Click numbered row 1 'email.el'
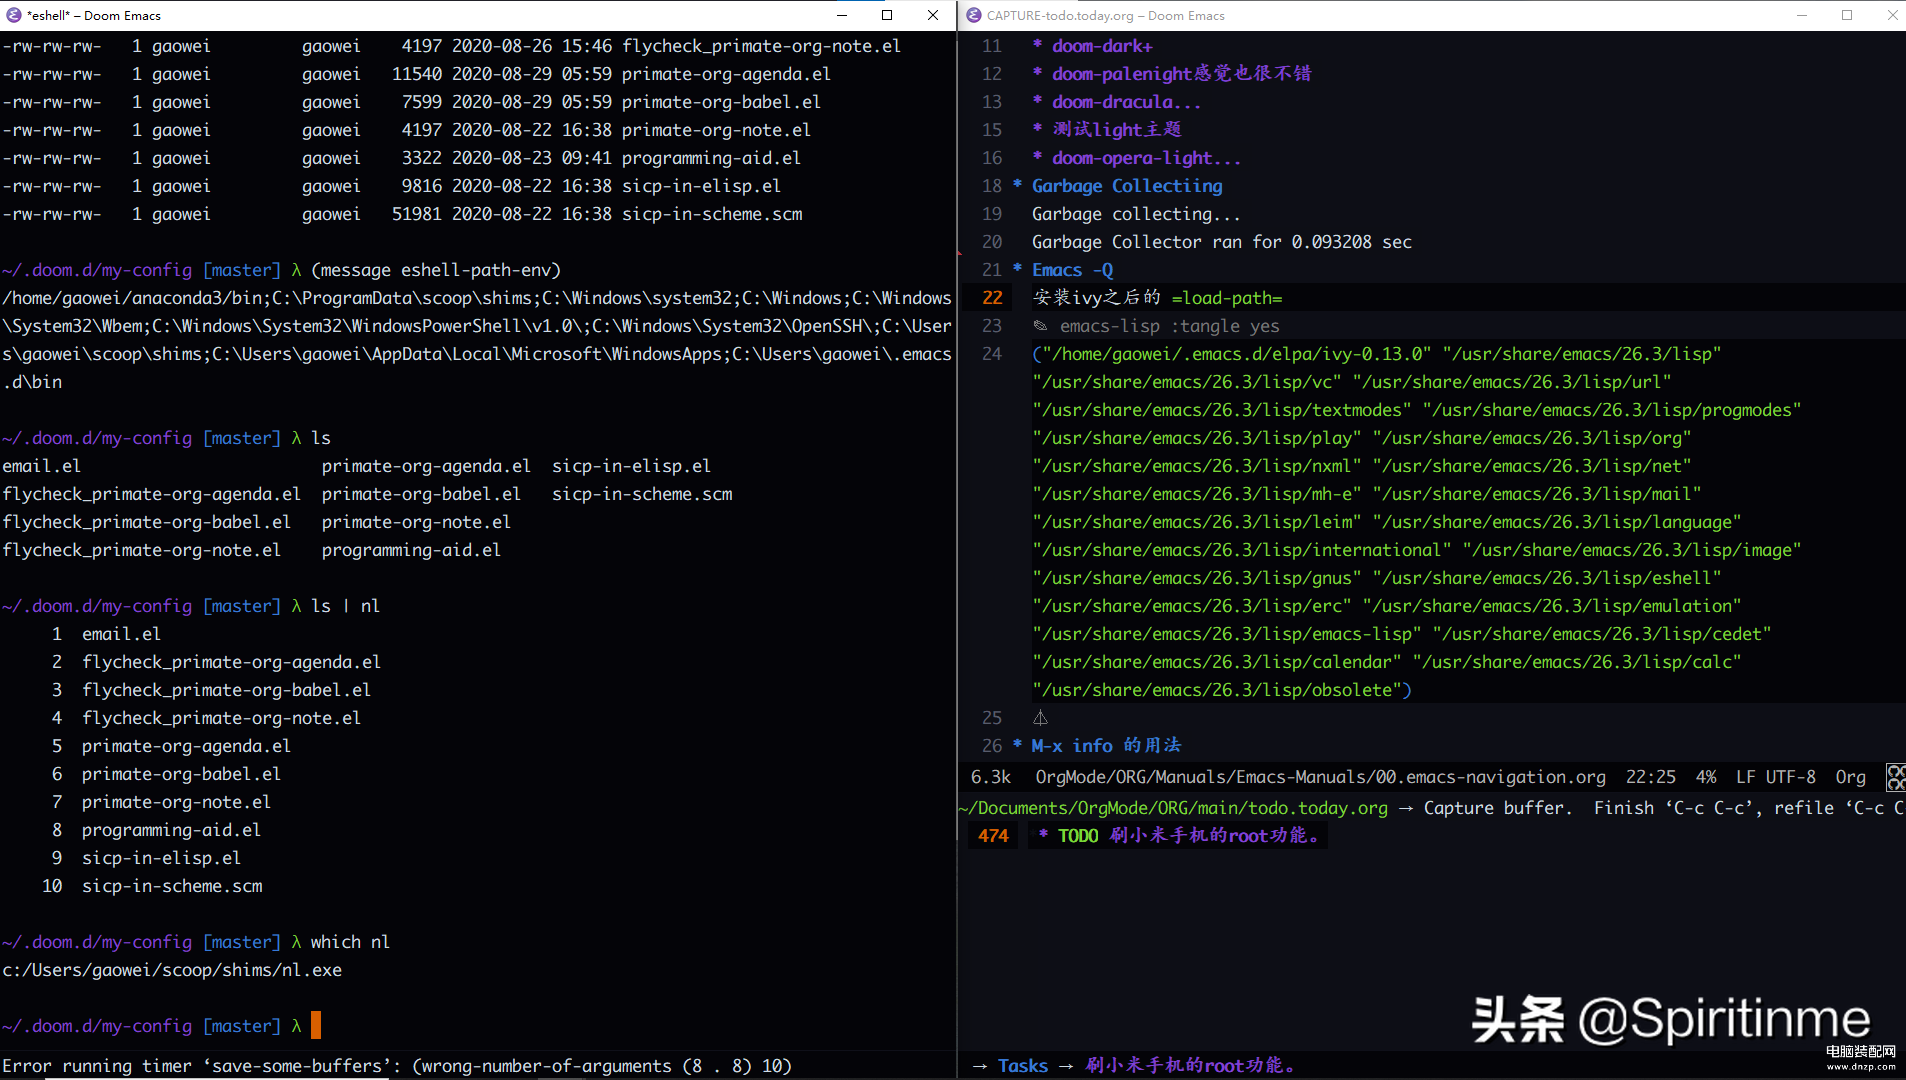 click(x=121, y=634)
